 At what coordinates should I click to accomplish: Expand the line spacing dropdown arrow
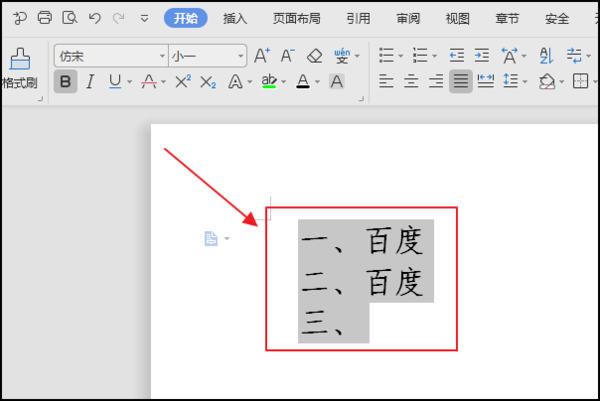525,82
